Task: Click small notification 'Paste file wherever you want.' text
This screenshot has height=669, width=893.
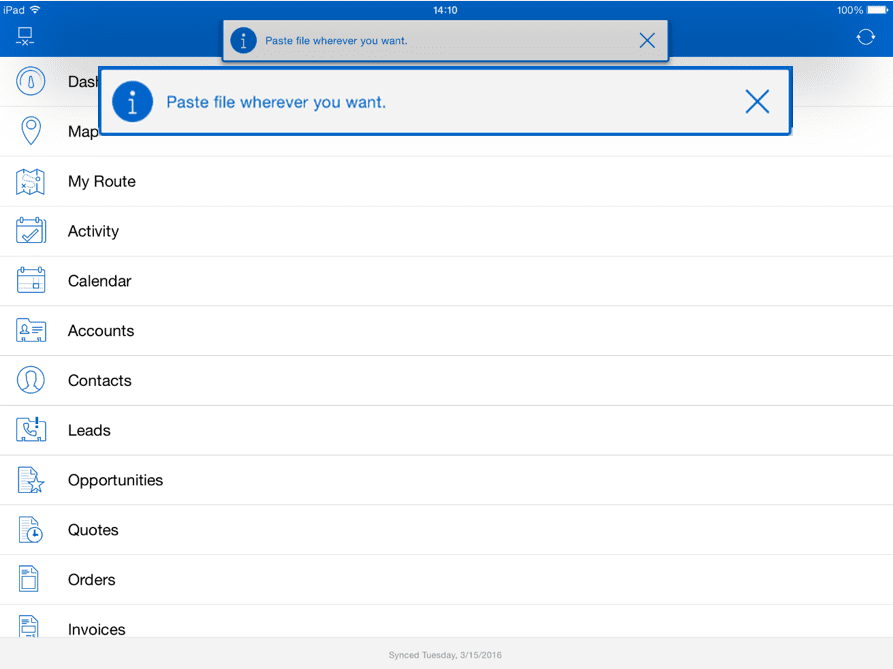Action: 336,41
